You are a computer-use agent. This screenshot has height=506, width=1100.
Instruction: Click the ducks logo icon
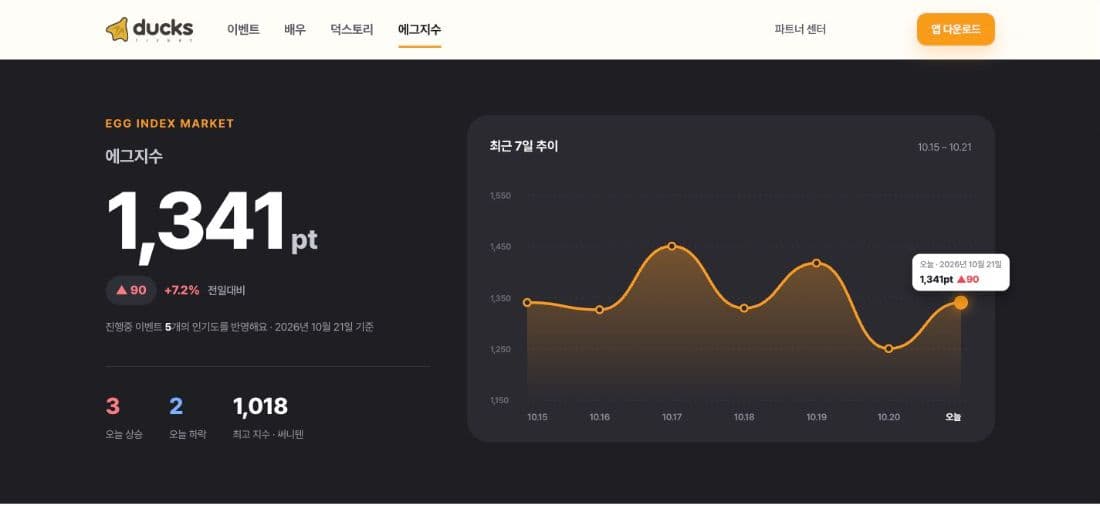point(117,29)
